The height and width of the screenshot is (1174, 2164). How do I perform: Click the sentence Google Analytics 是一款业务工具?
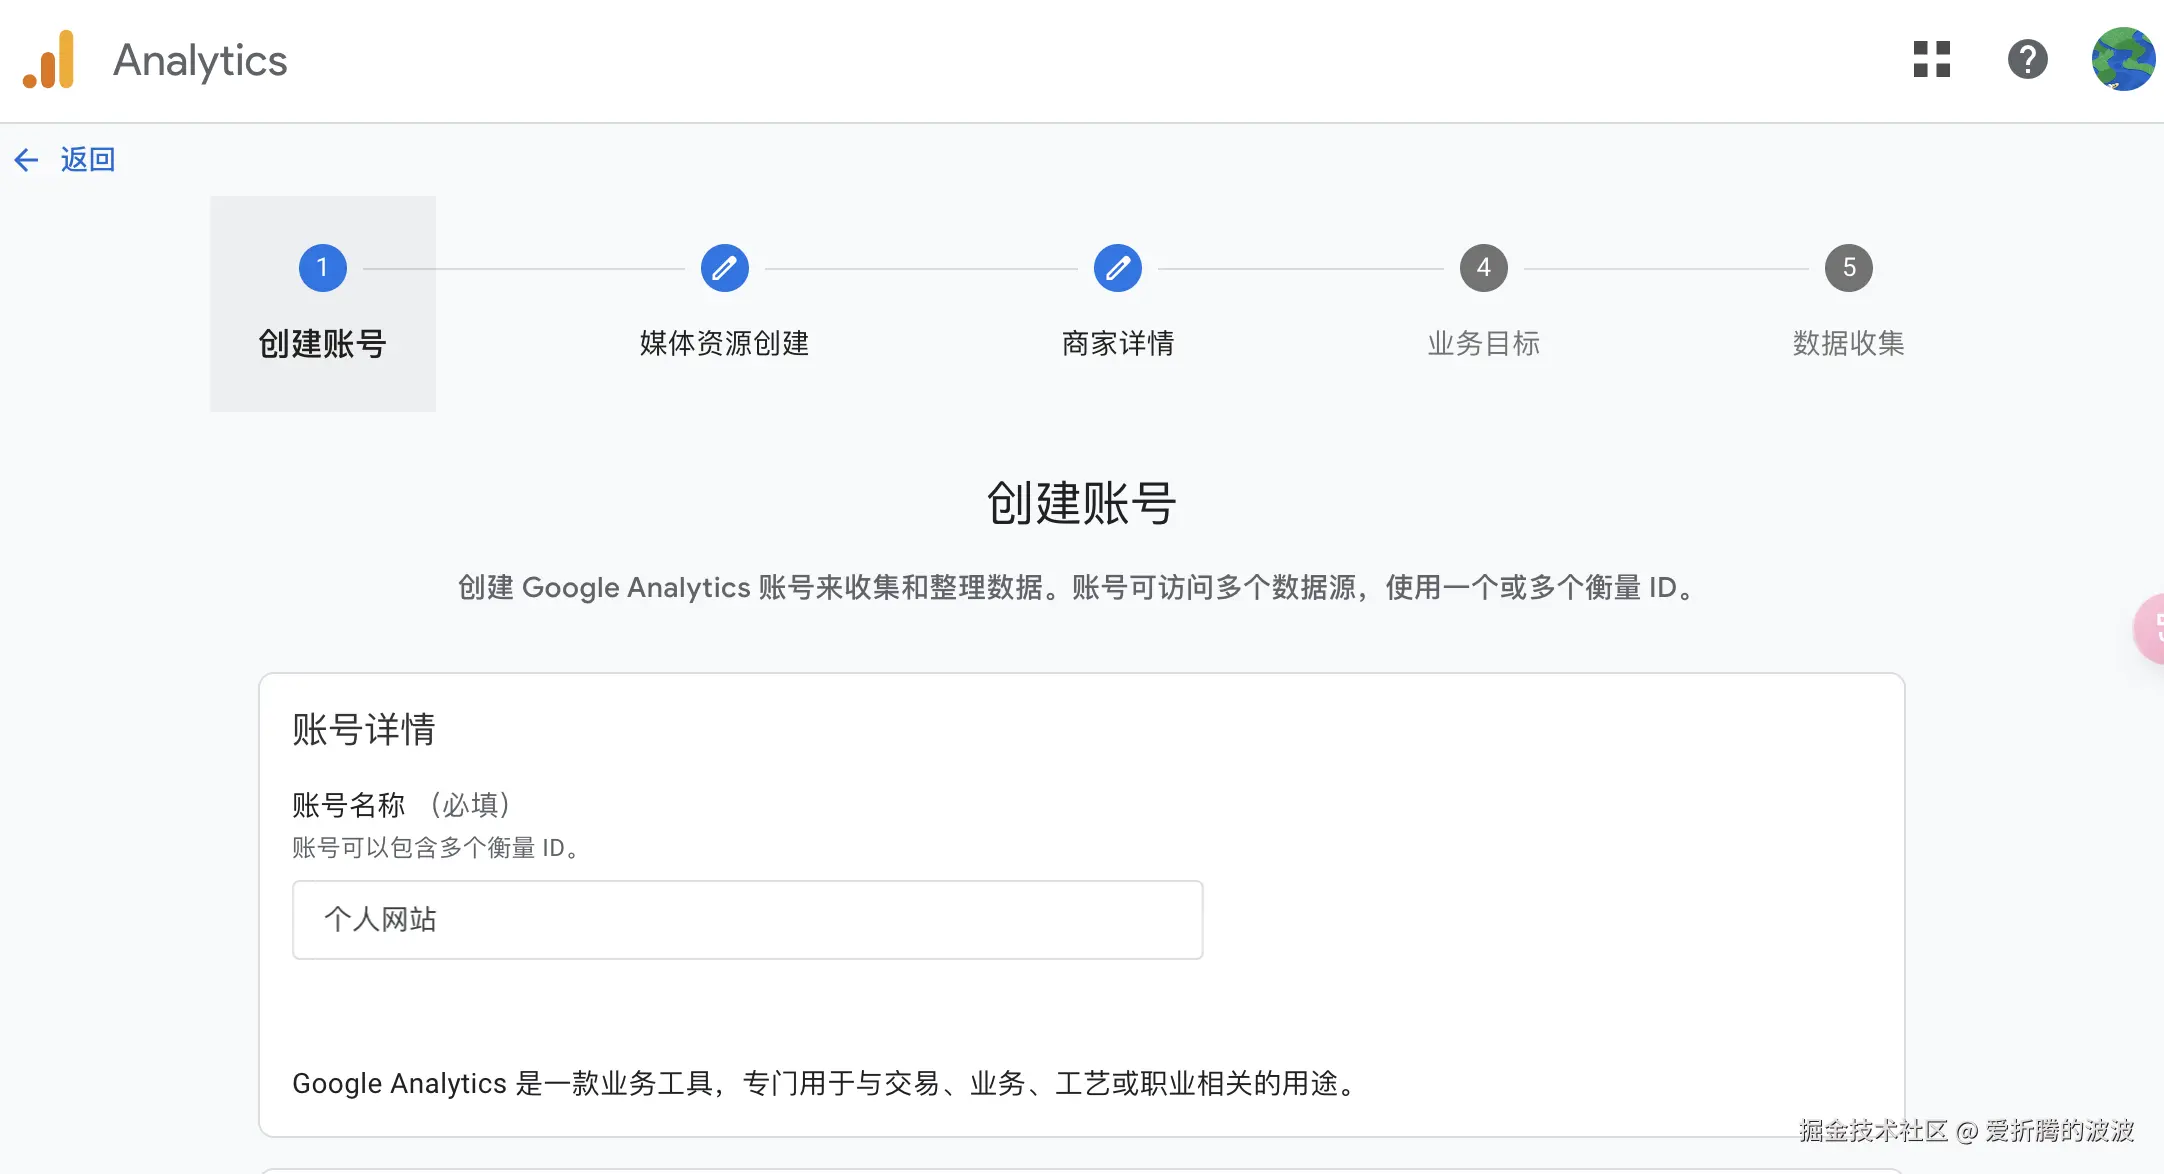click(x=827, y=1084)
